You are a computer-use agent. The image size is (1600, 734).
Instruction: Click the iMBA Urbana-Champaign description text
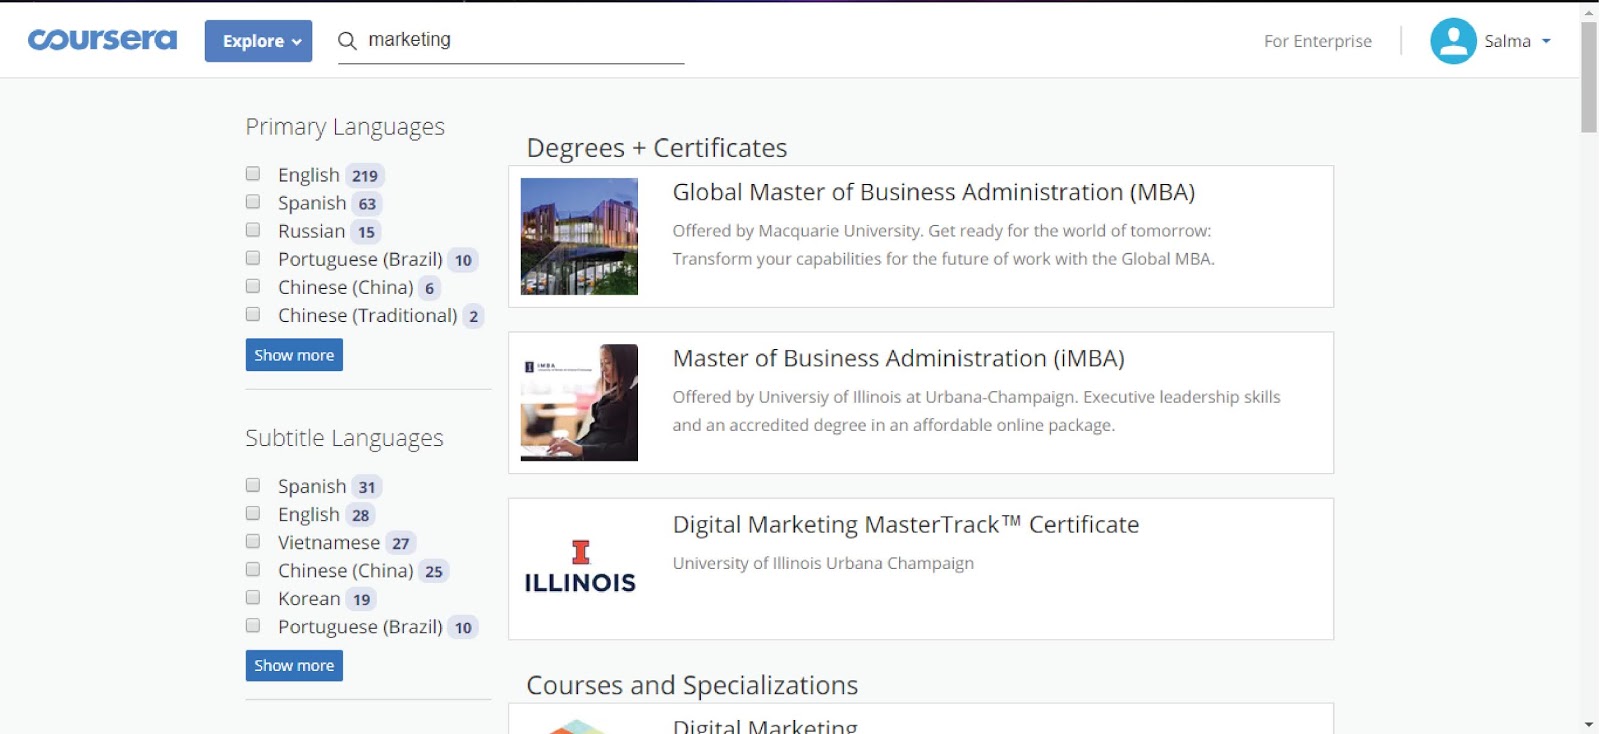(x=976, y=411)
